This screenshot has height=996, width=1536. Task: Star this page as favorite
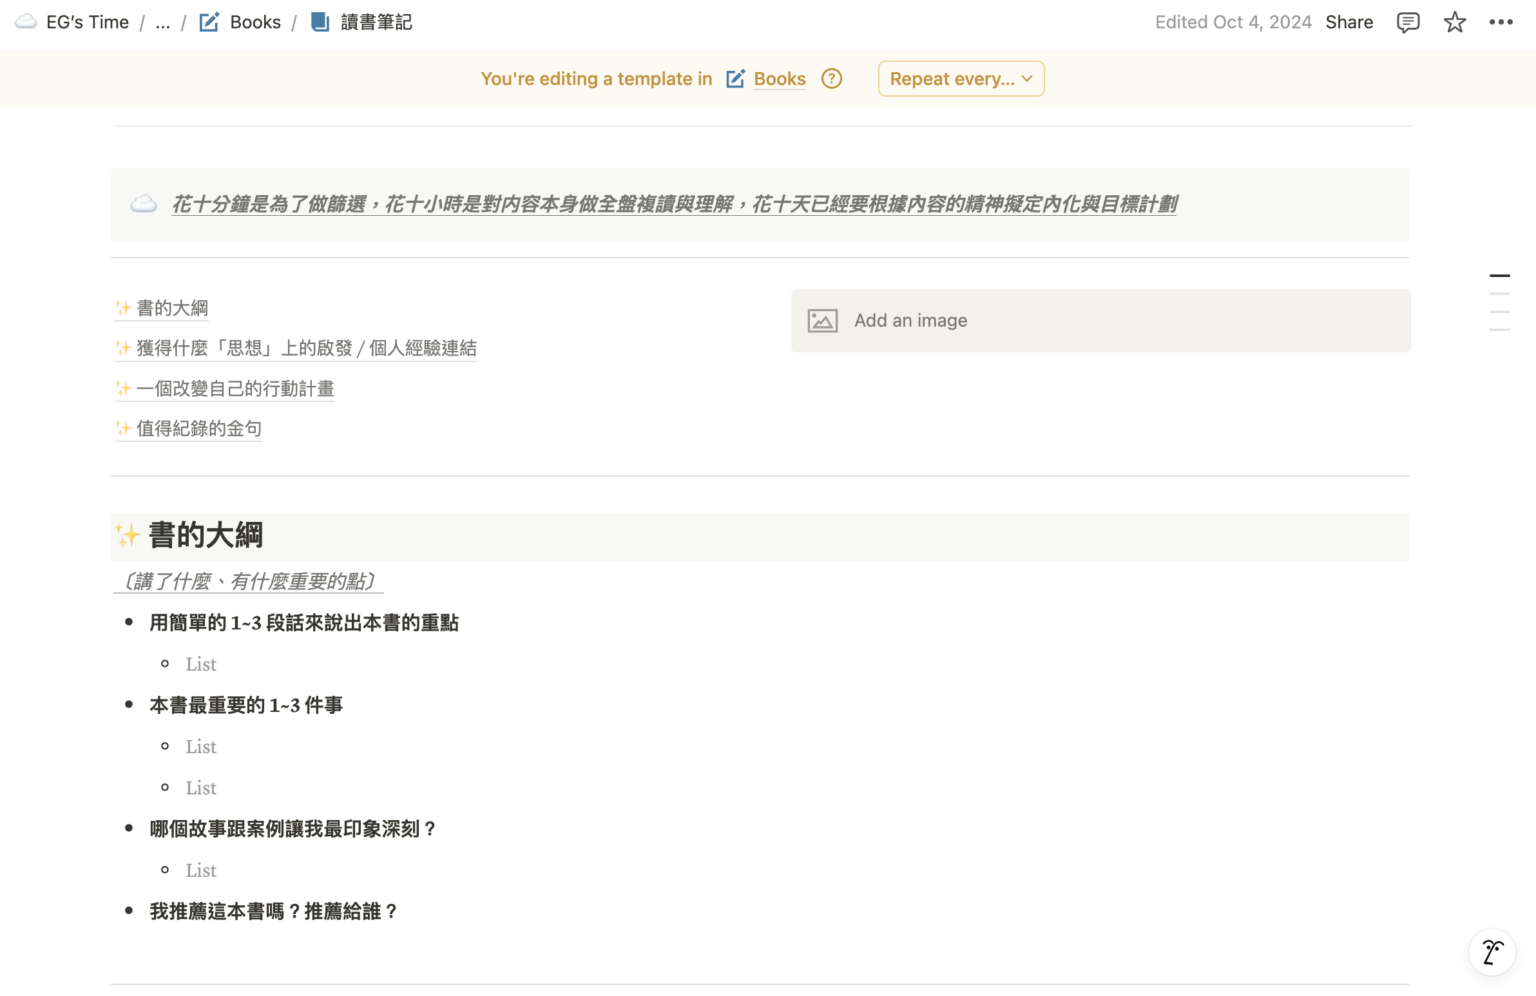tap(1454, 22)
